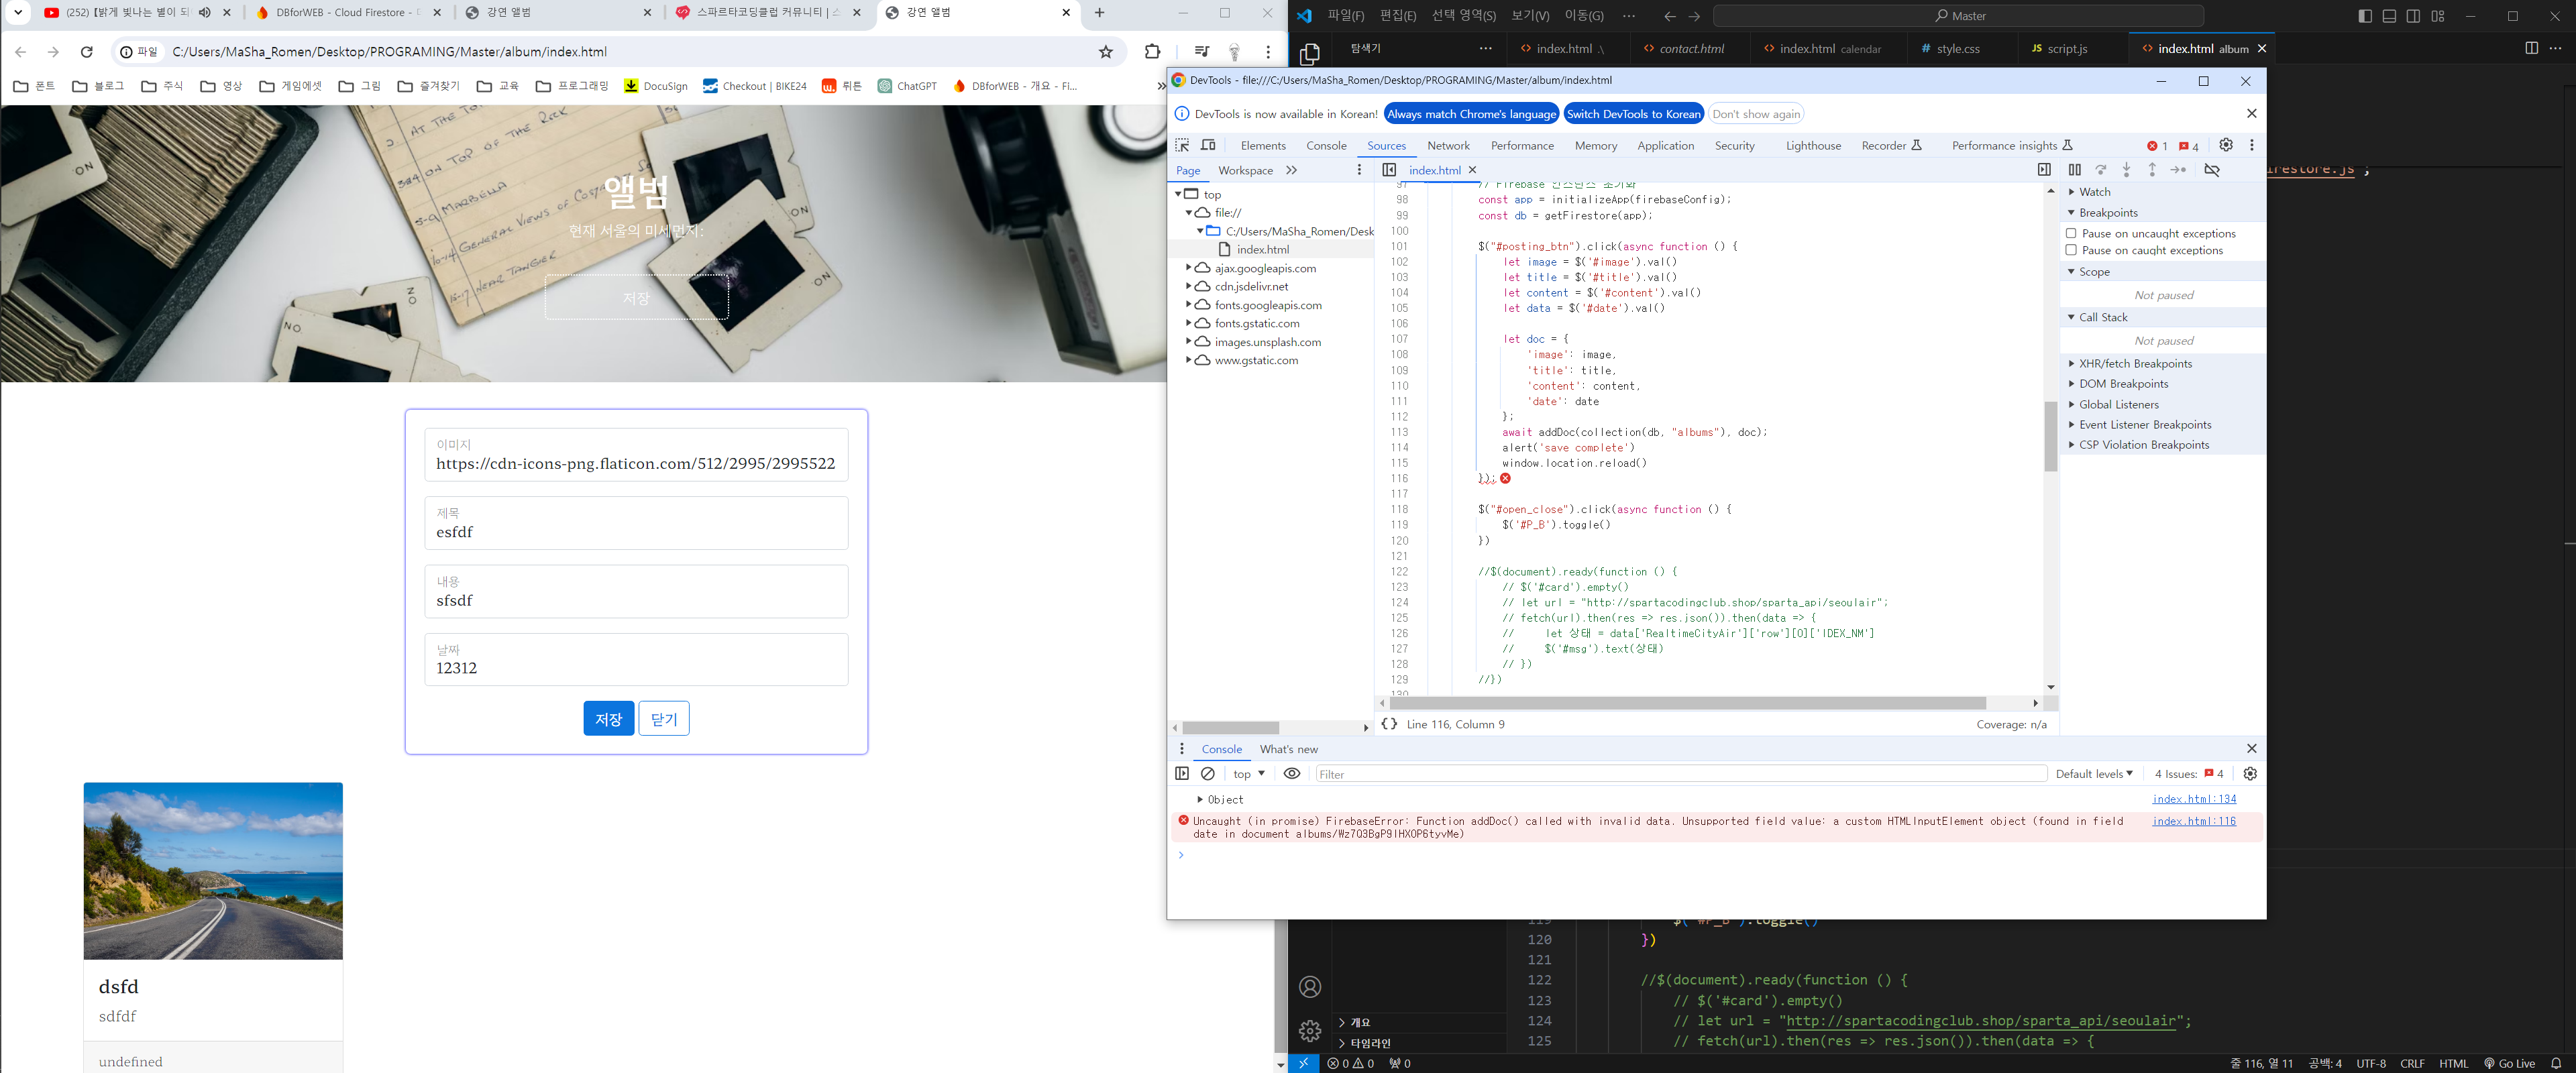Image resolution: width=2576 pixels, height=1073 pixels.
Task: Split the VS Code editor right
Action: [2532, 48]
